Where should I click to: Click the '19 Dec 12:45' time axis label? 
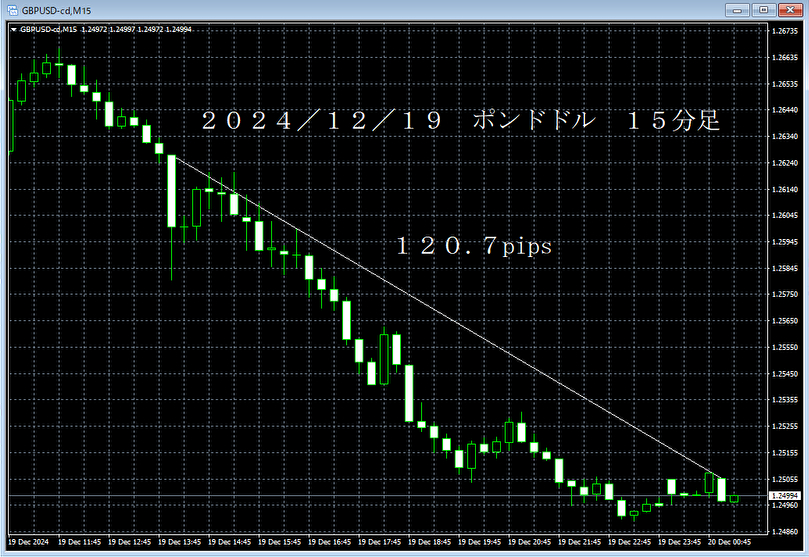pyautogui.click(x=130, y=542)
